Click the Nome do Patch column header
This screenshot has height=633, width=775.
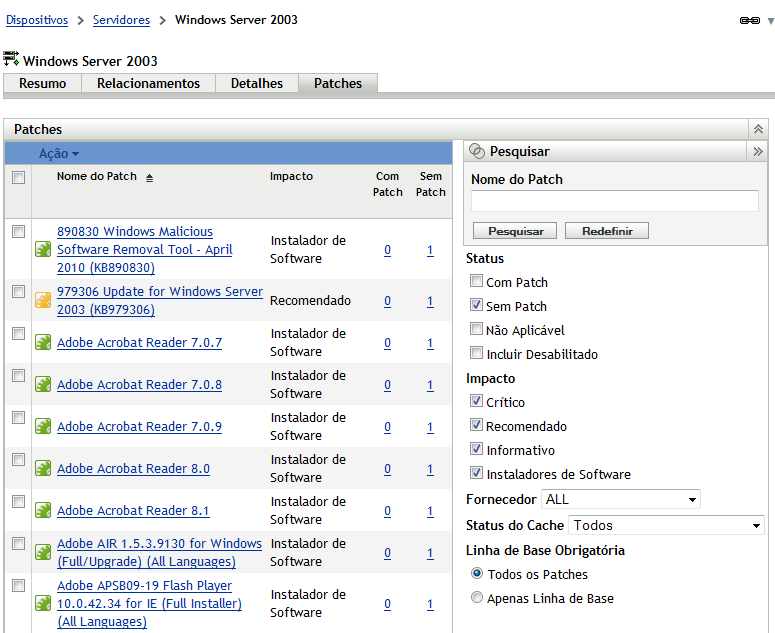[x=96, y=176]
